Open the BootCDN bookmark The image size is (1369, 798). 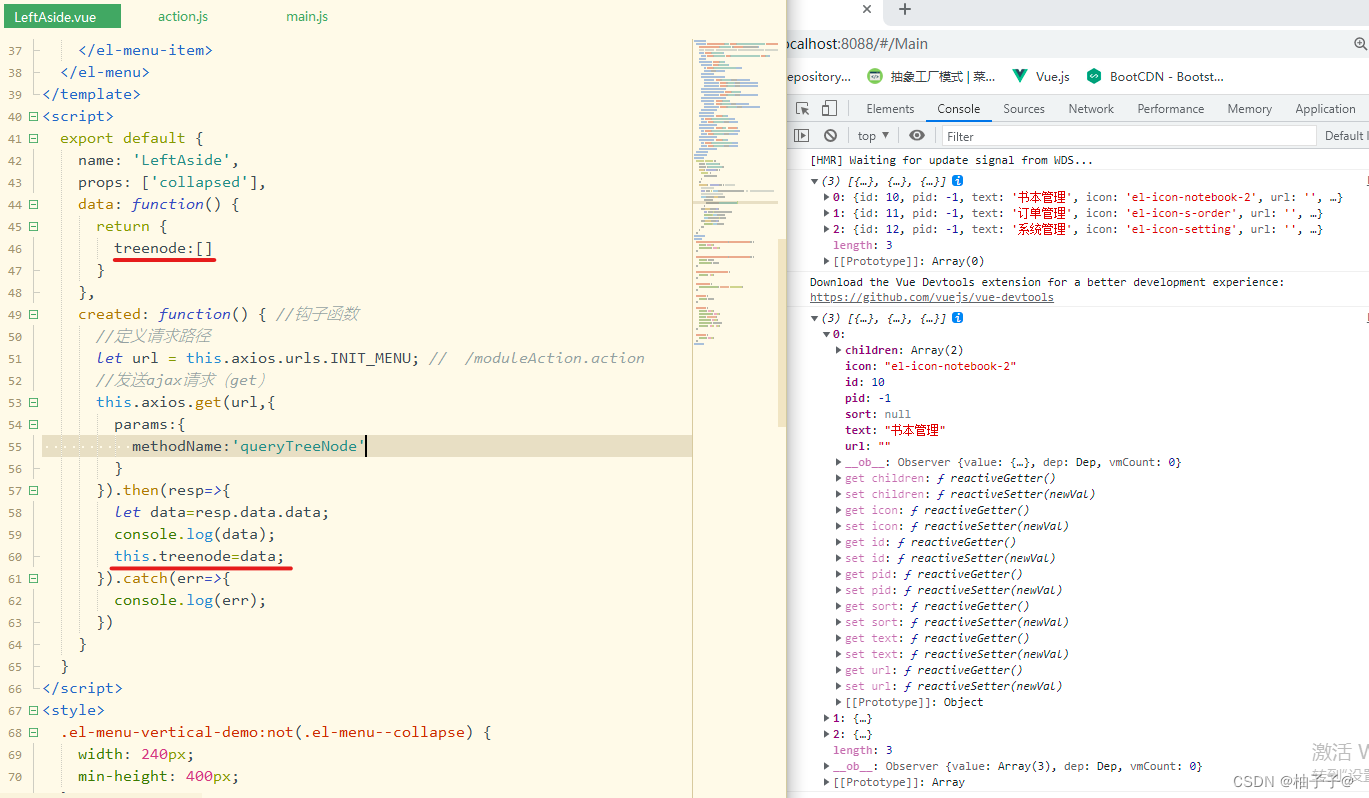1155,76
